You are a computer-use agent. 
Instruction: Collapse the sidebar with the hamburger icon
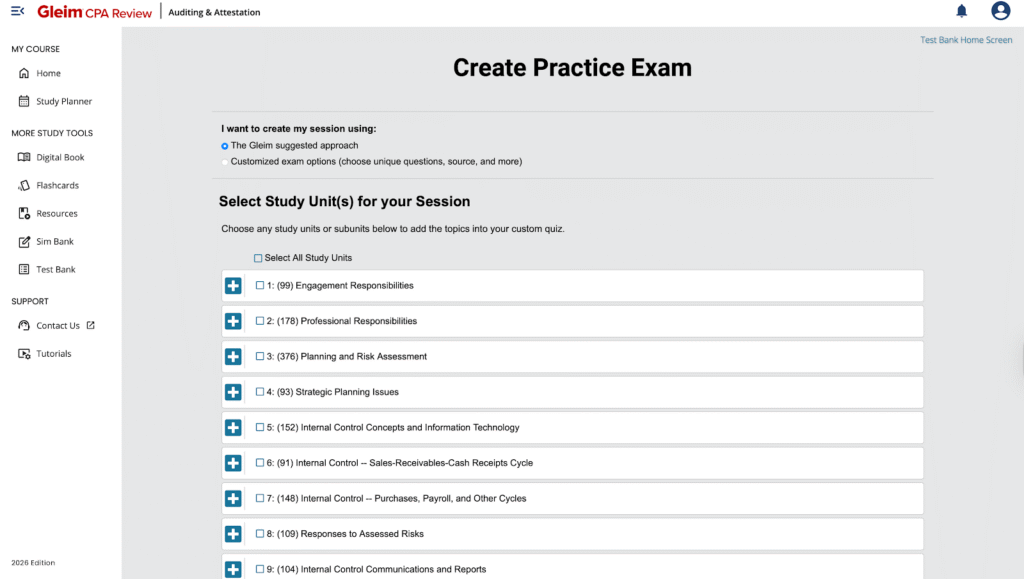[x=17, y=11]
